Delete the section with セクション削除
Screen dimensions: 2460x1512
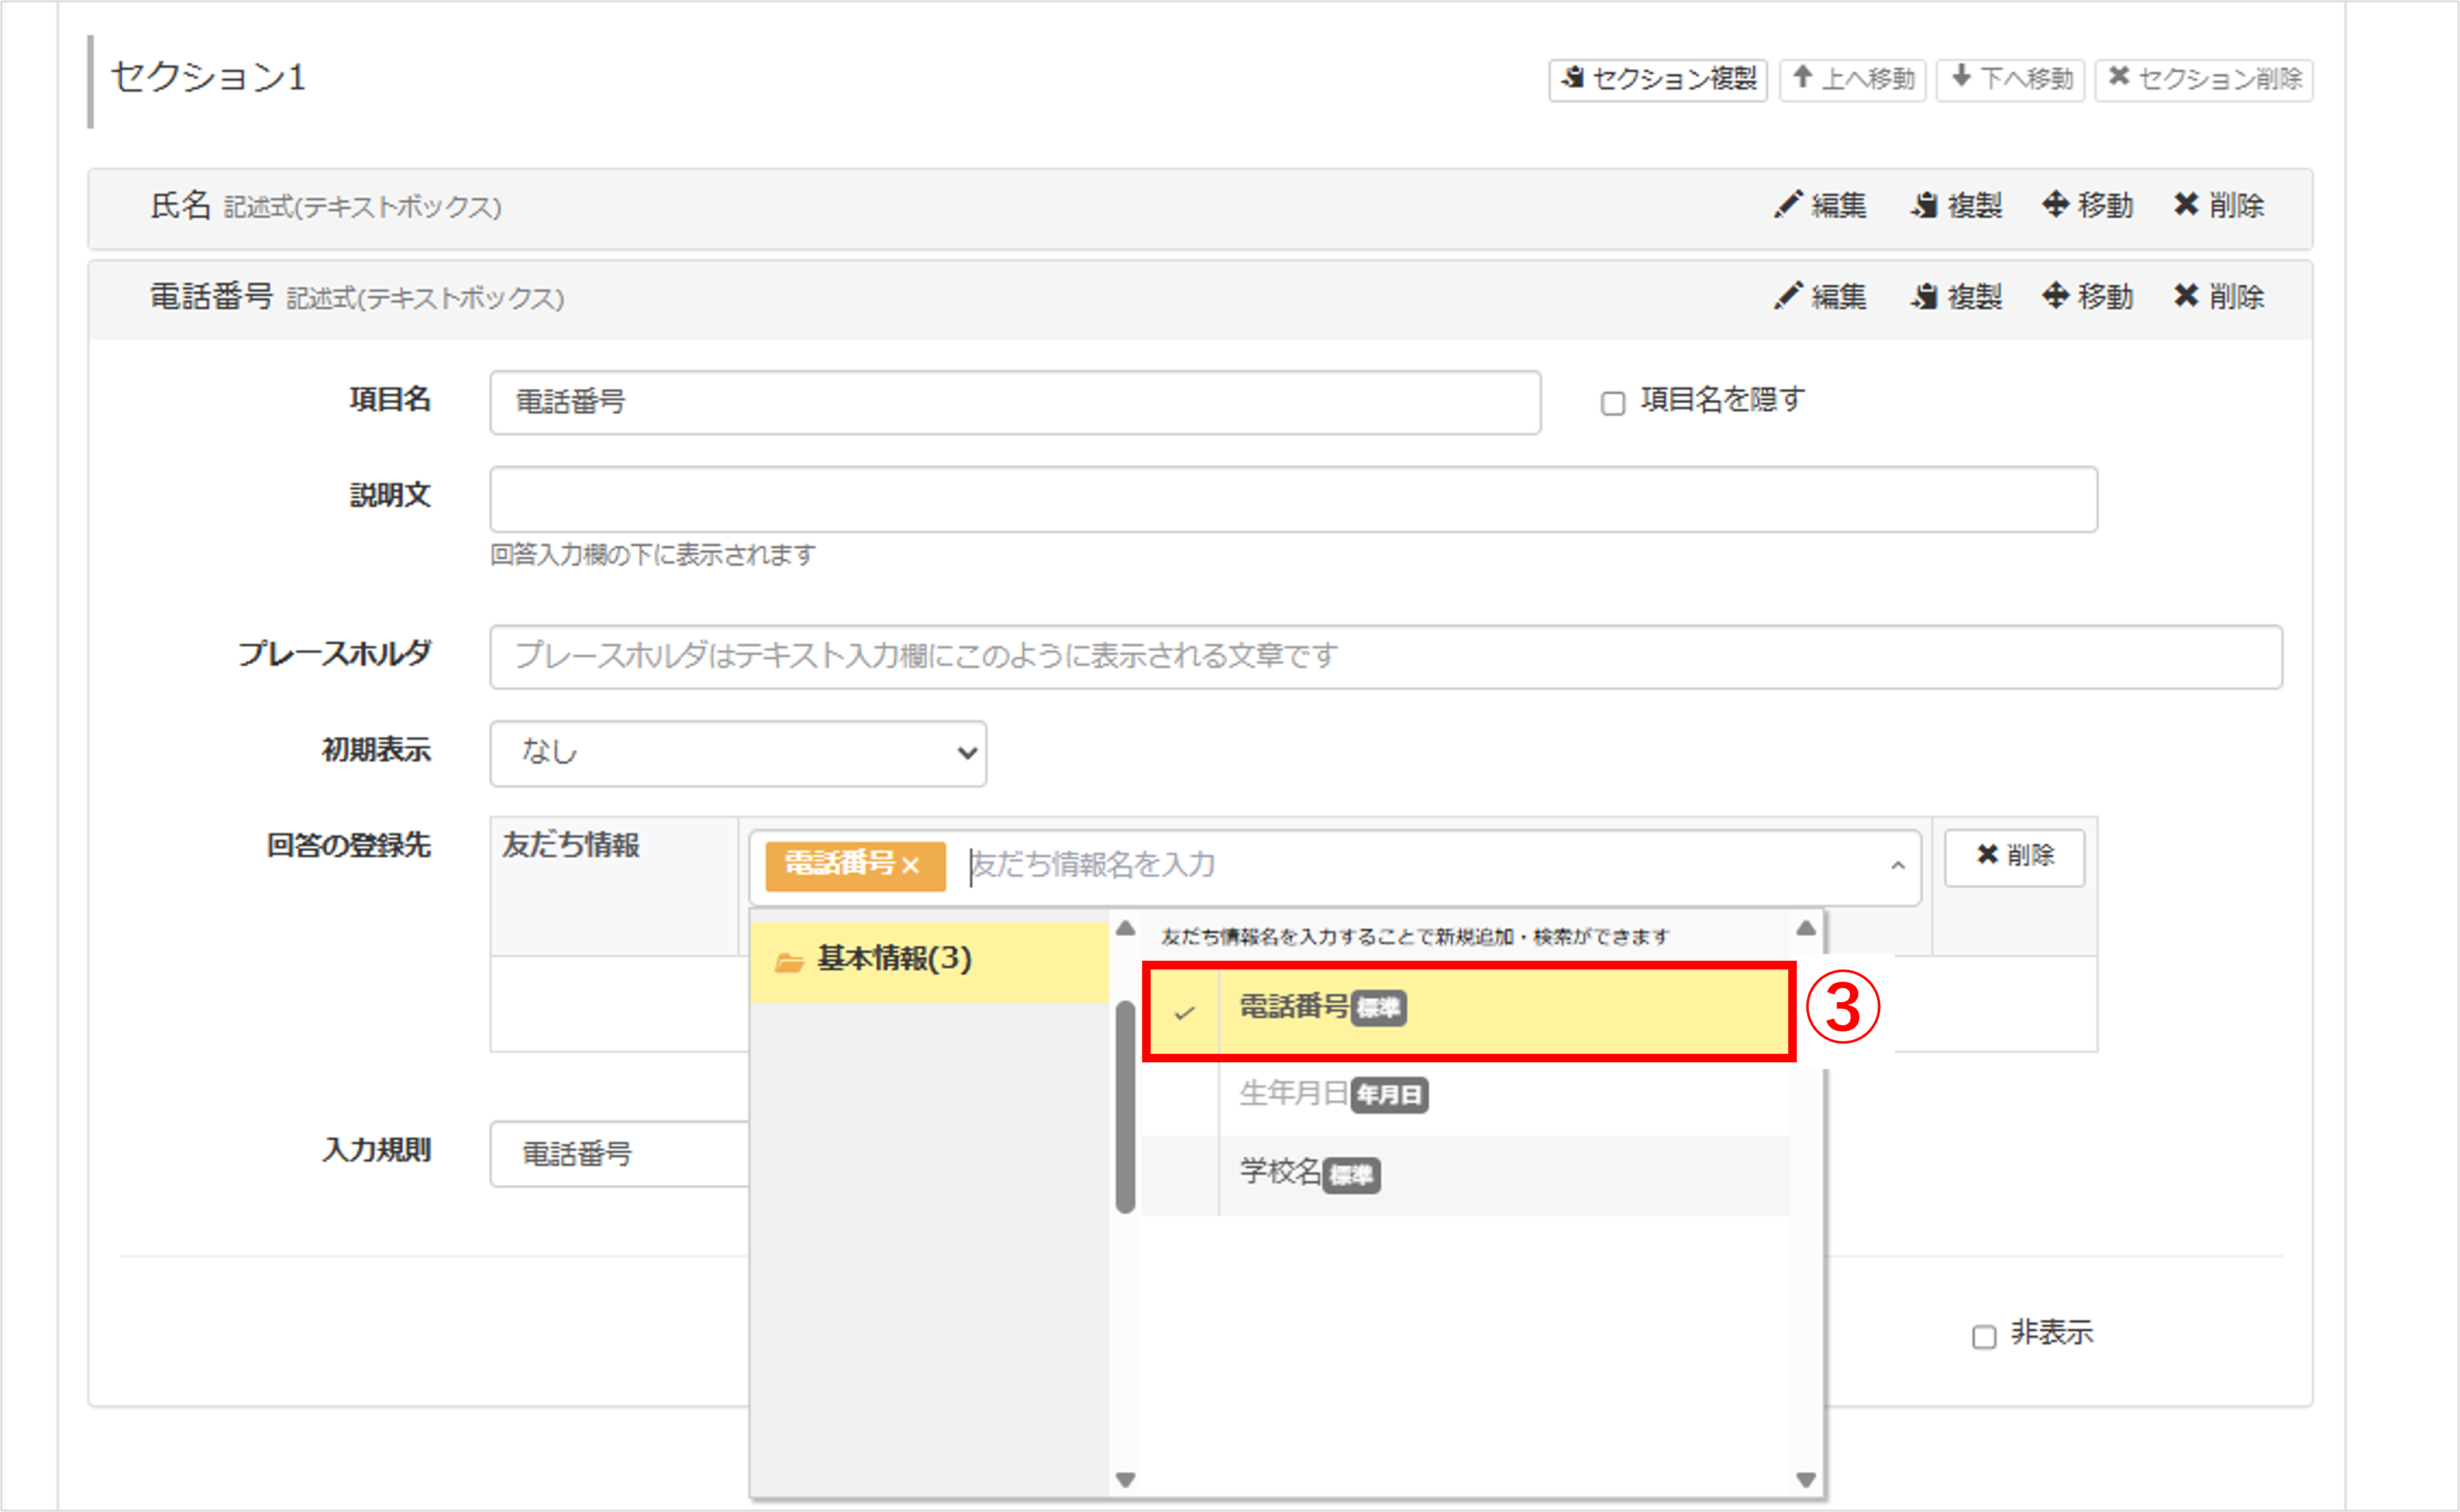tap(2204, 79)
